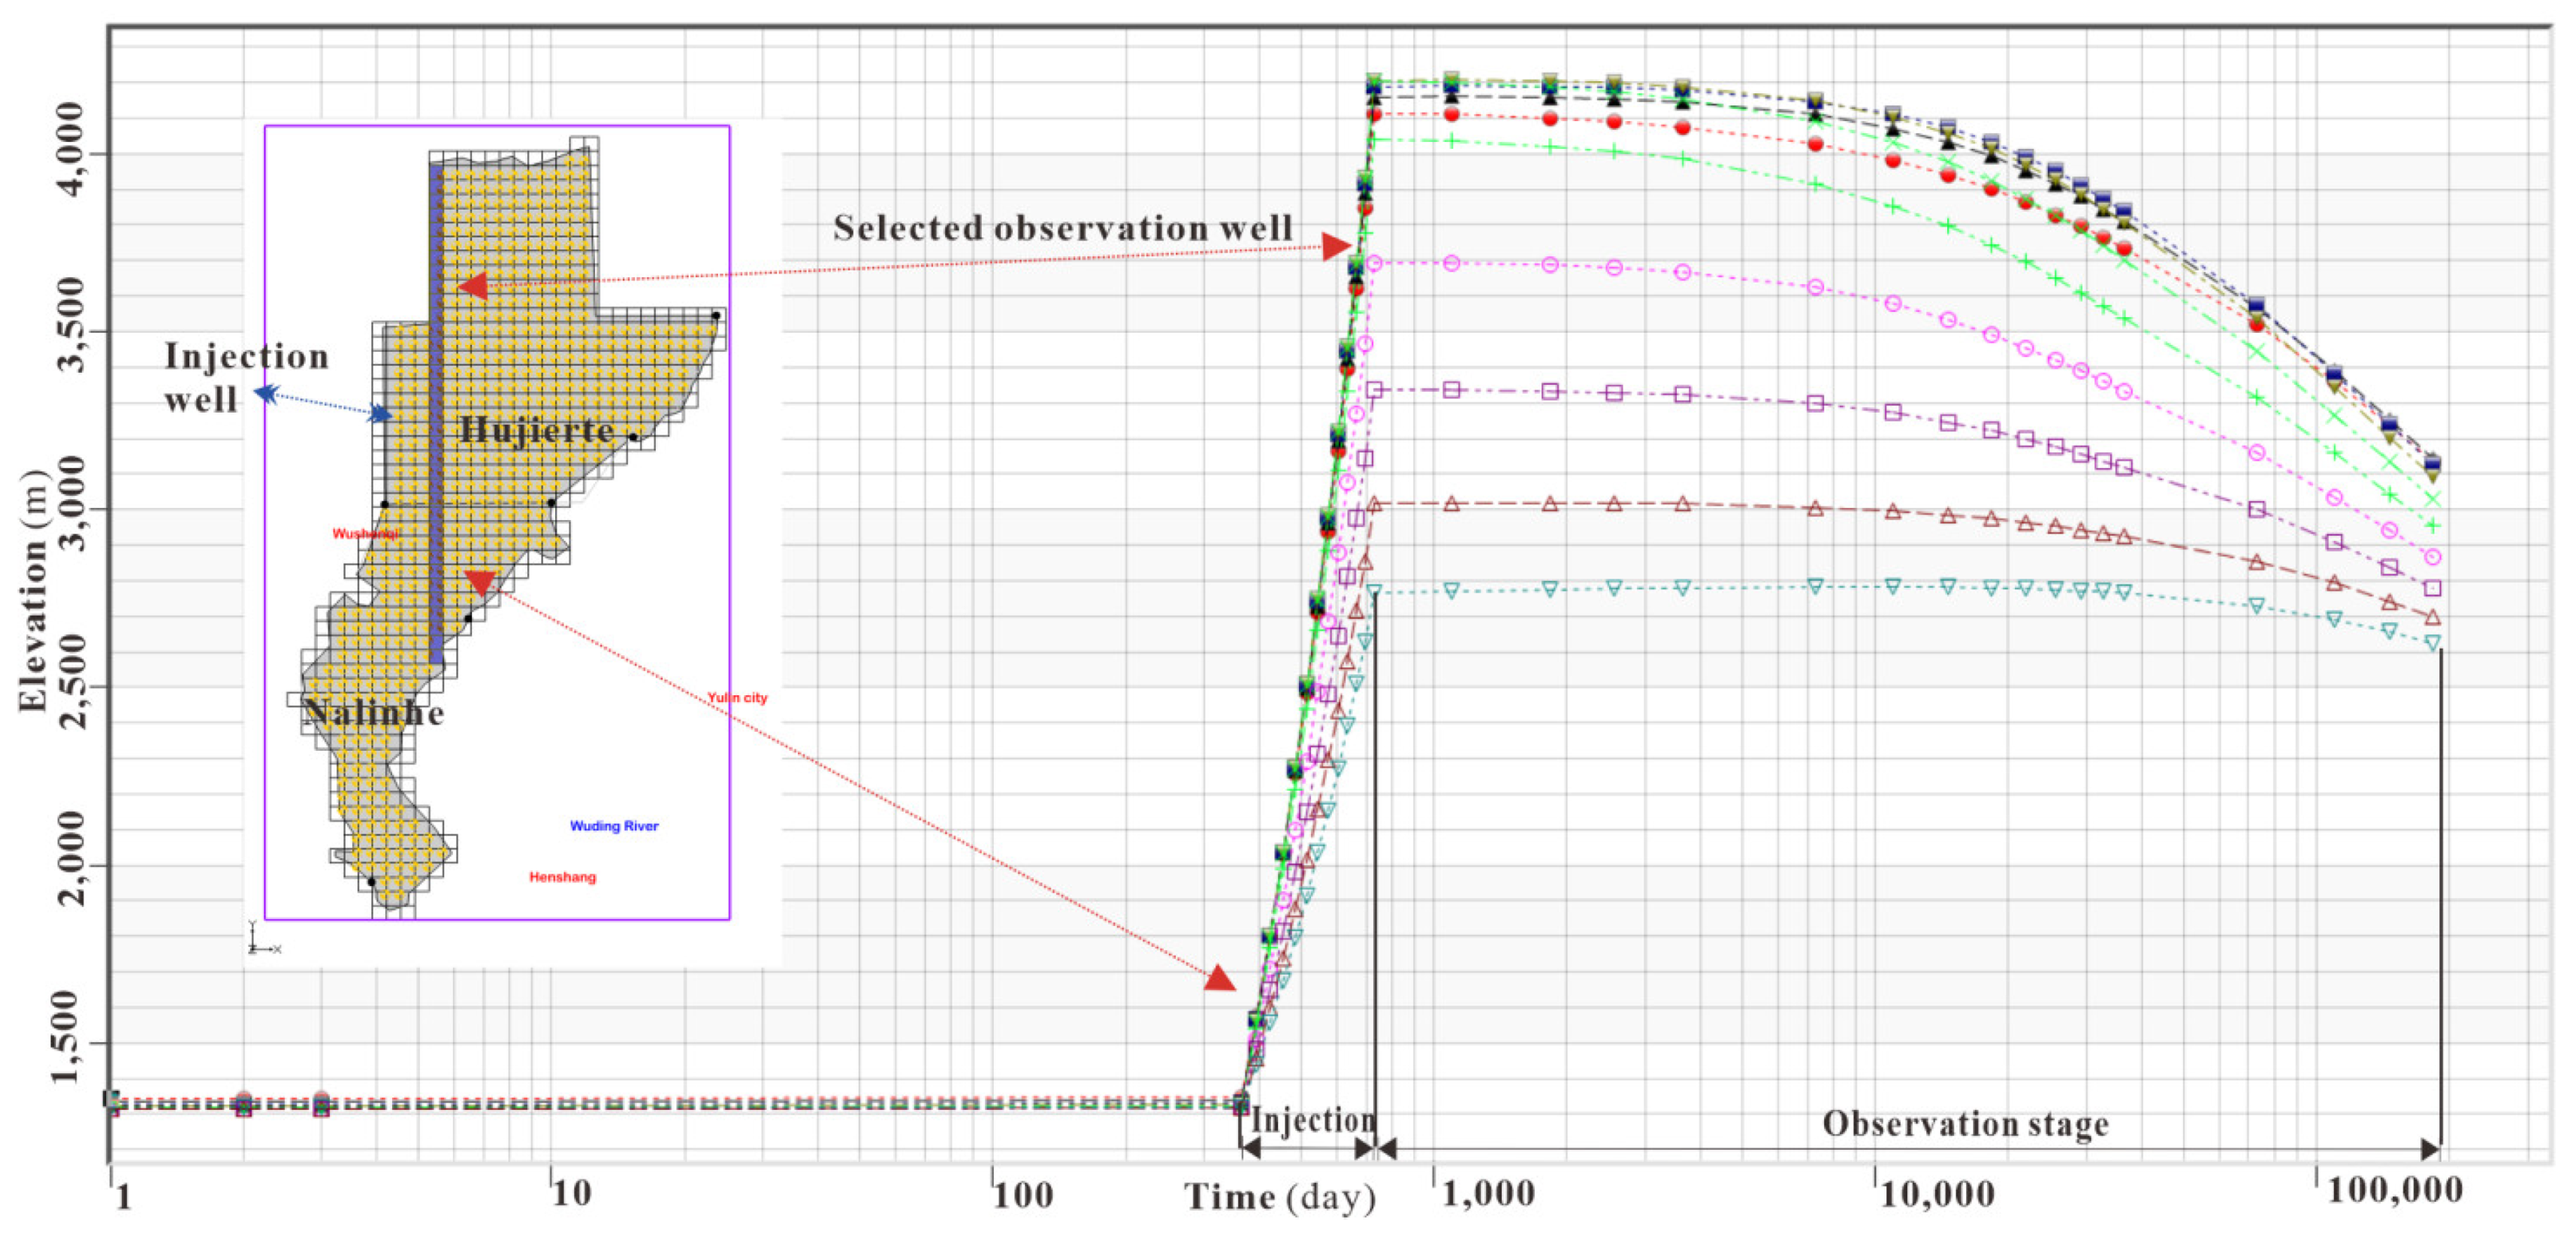Screen dimensions: 2576x1237
Task: Click the blue arrowhead touching the map grid
Action: point(381,414)
